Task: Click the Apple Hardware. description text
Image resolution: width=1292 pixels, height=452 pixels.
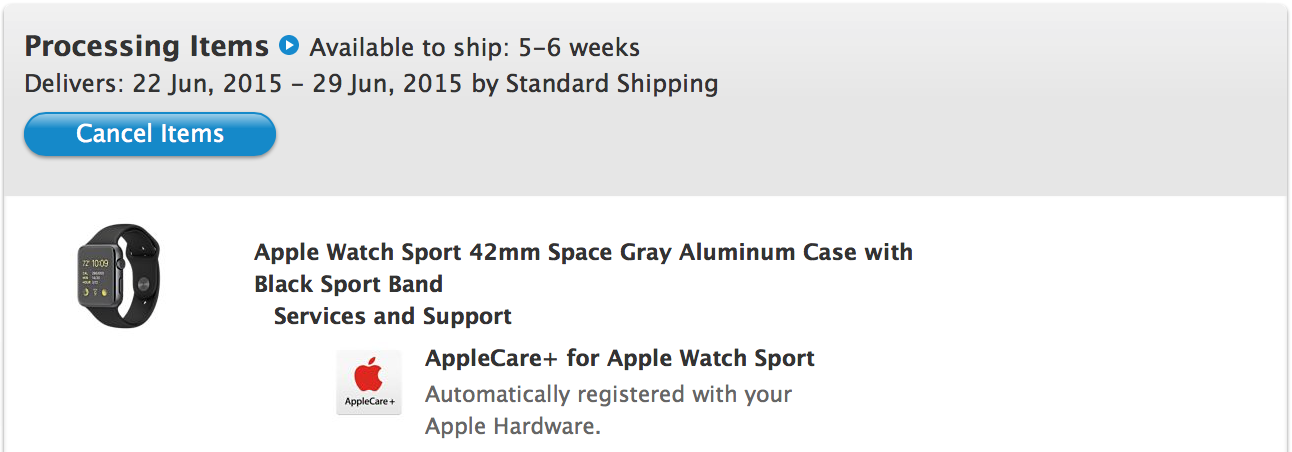Action: point(513,426)
